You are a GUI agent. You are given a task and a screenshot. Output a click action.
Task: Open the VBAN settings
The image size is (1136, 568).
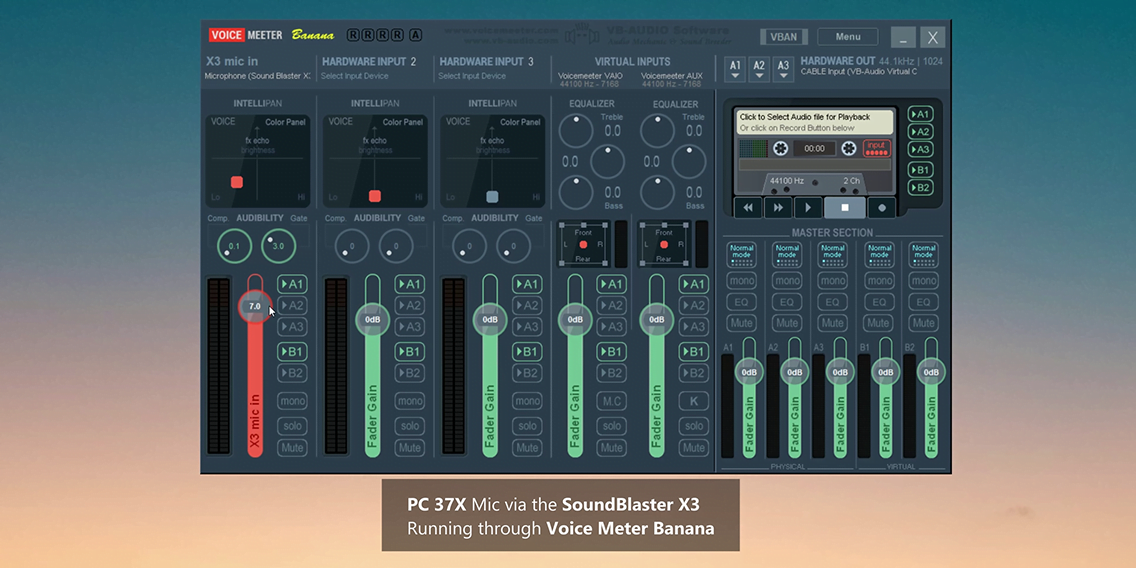click(x=783, y=37)
